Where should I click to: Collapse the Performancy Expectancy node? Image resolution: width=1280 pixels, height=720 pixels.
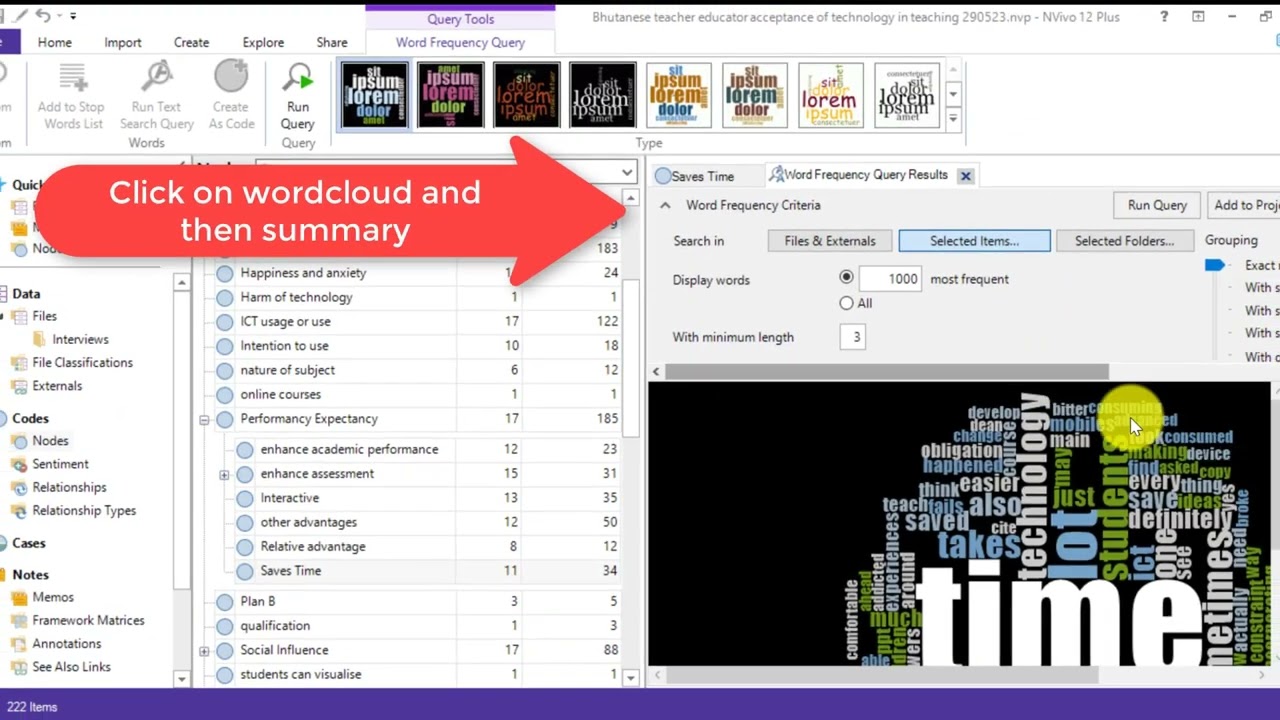204,420
